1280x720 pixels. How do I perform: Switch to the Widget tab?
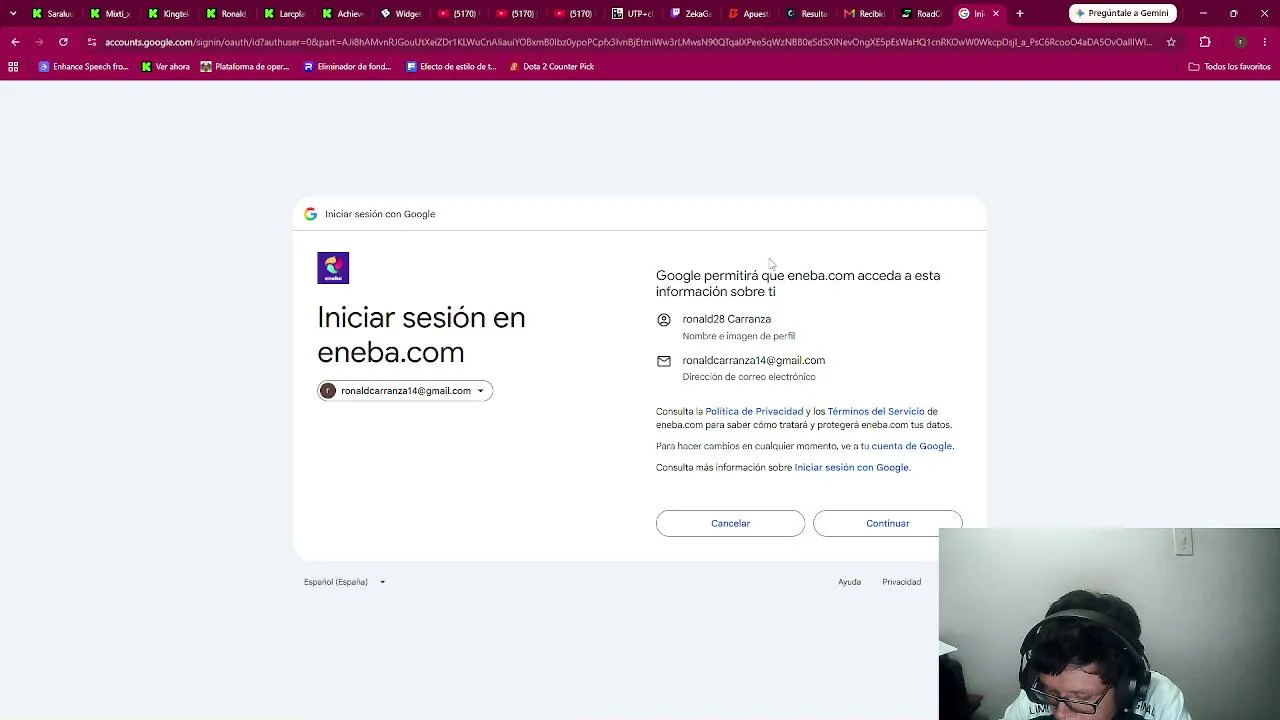click(x=401, y=14)
